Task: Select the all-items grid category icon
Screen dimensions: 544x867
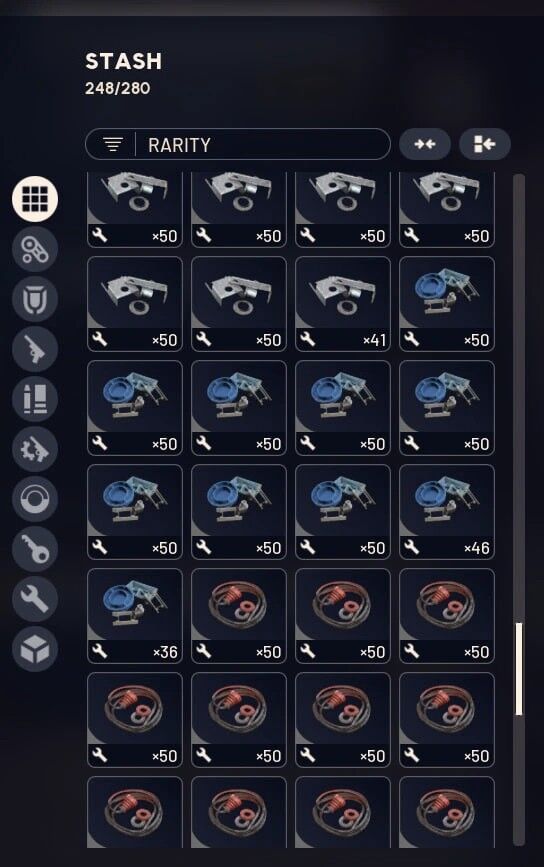Action: [35, 199]
